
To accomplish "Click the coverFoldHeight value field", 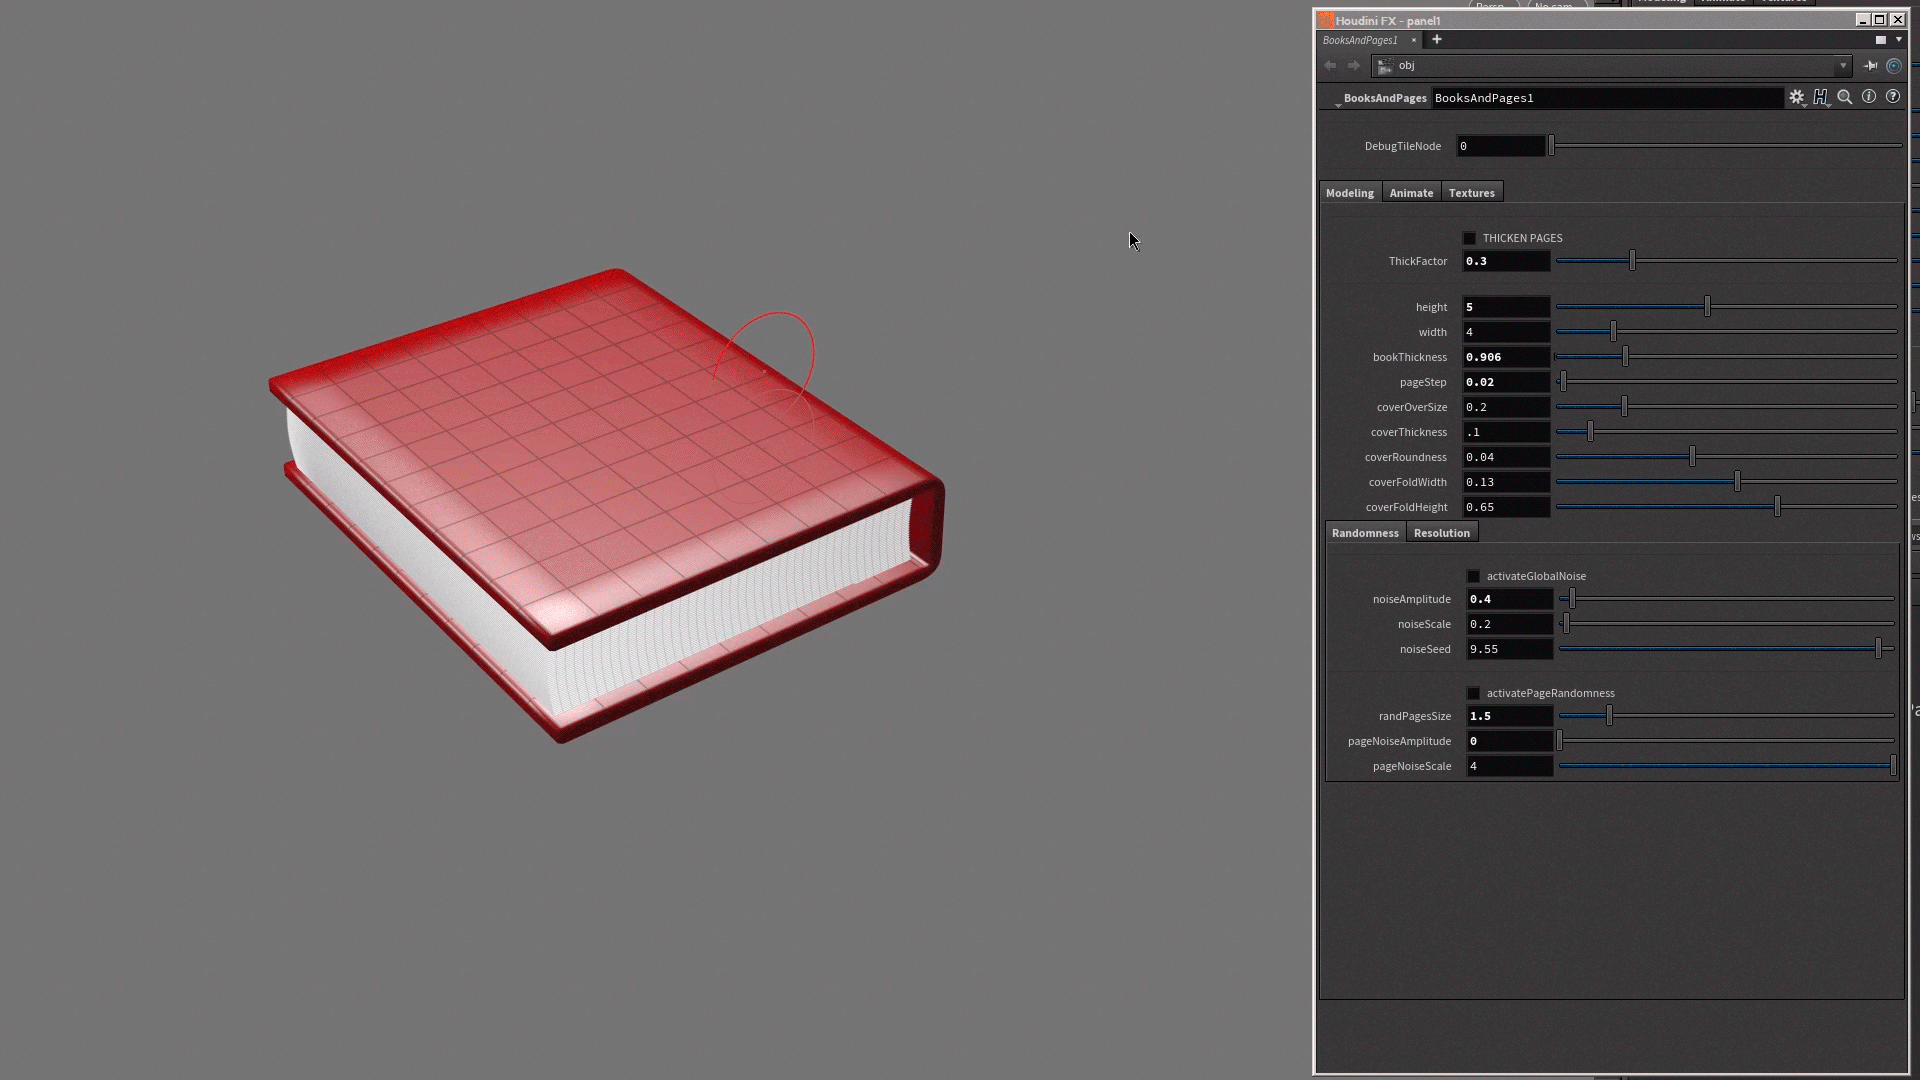I will (x=1506, y=507).
